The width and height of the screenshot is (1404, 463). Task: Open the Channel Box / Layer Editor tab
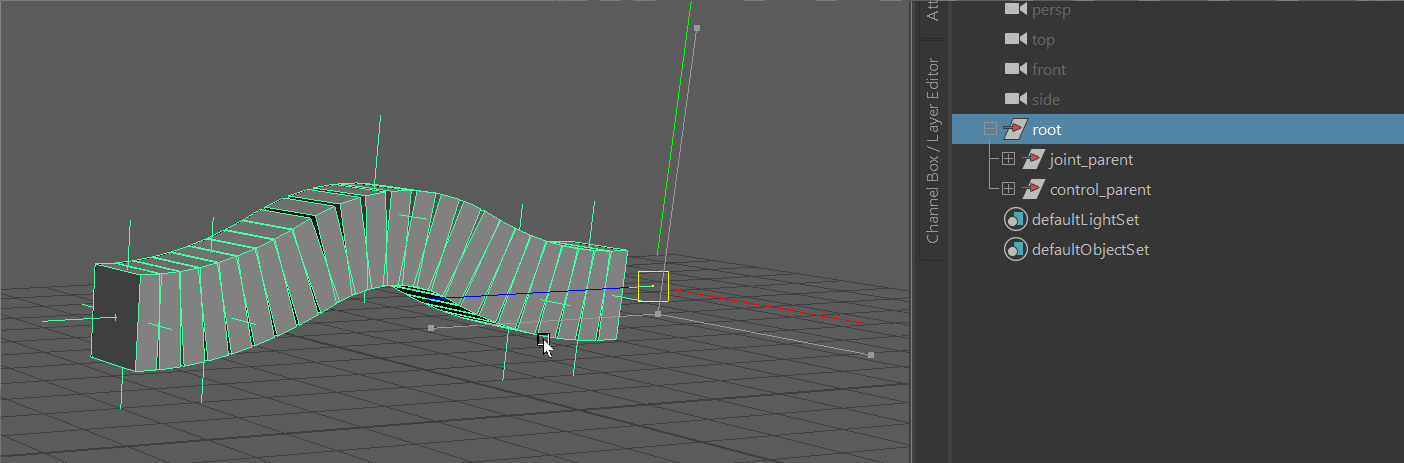932,150
